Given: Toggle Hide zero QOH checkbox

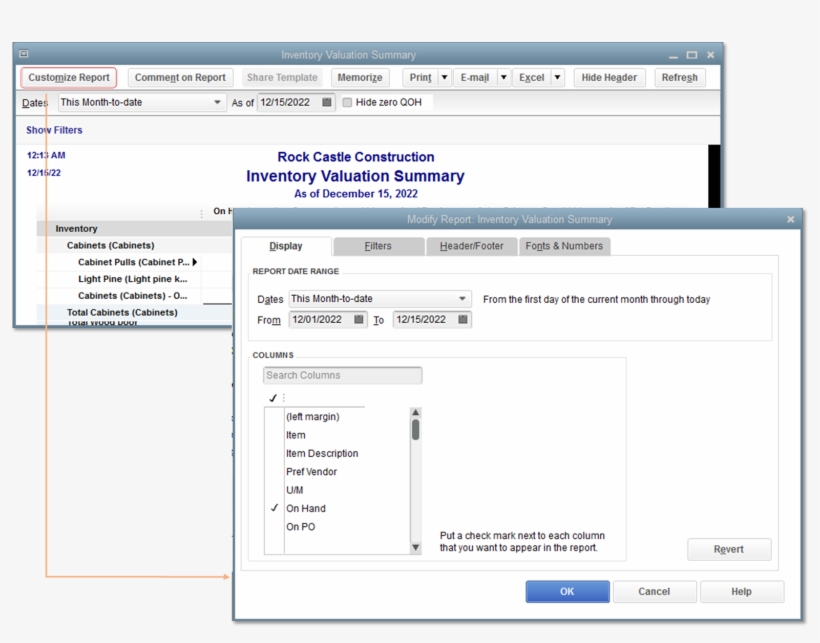Looking at the screenshot, I should (347, 102).
